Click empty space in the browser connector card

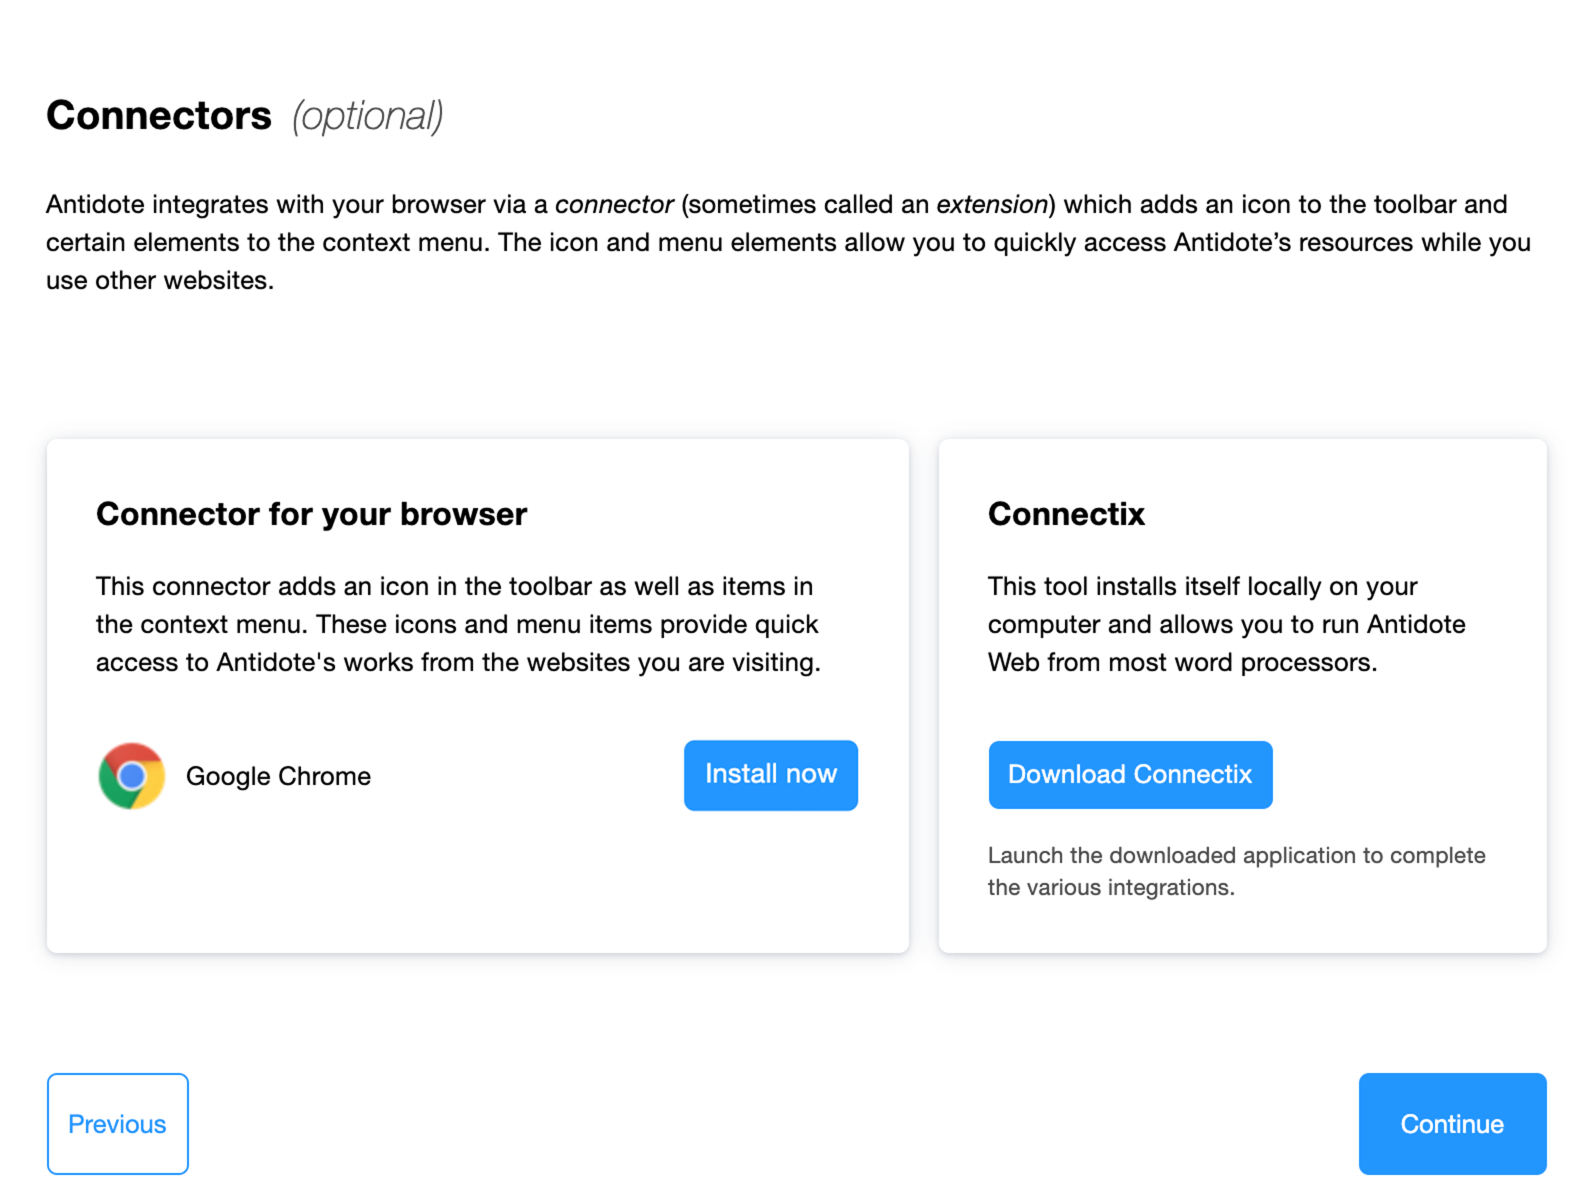(x=477, y=890)
